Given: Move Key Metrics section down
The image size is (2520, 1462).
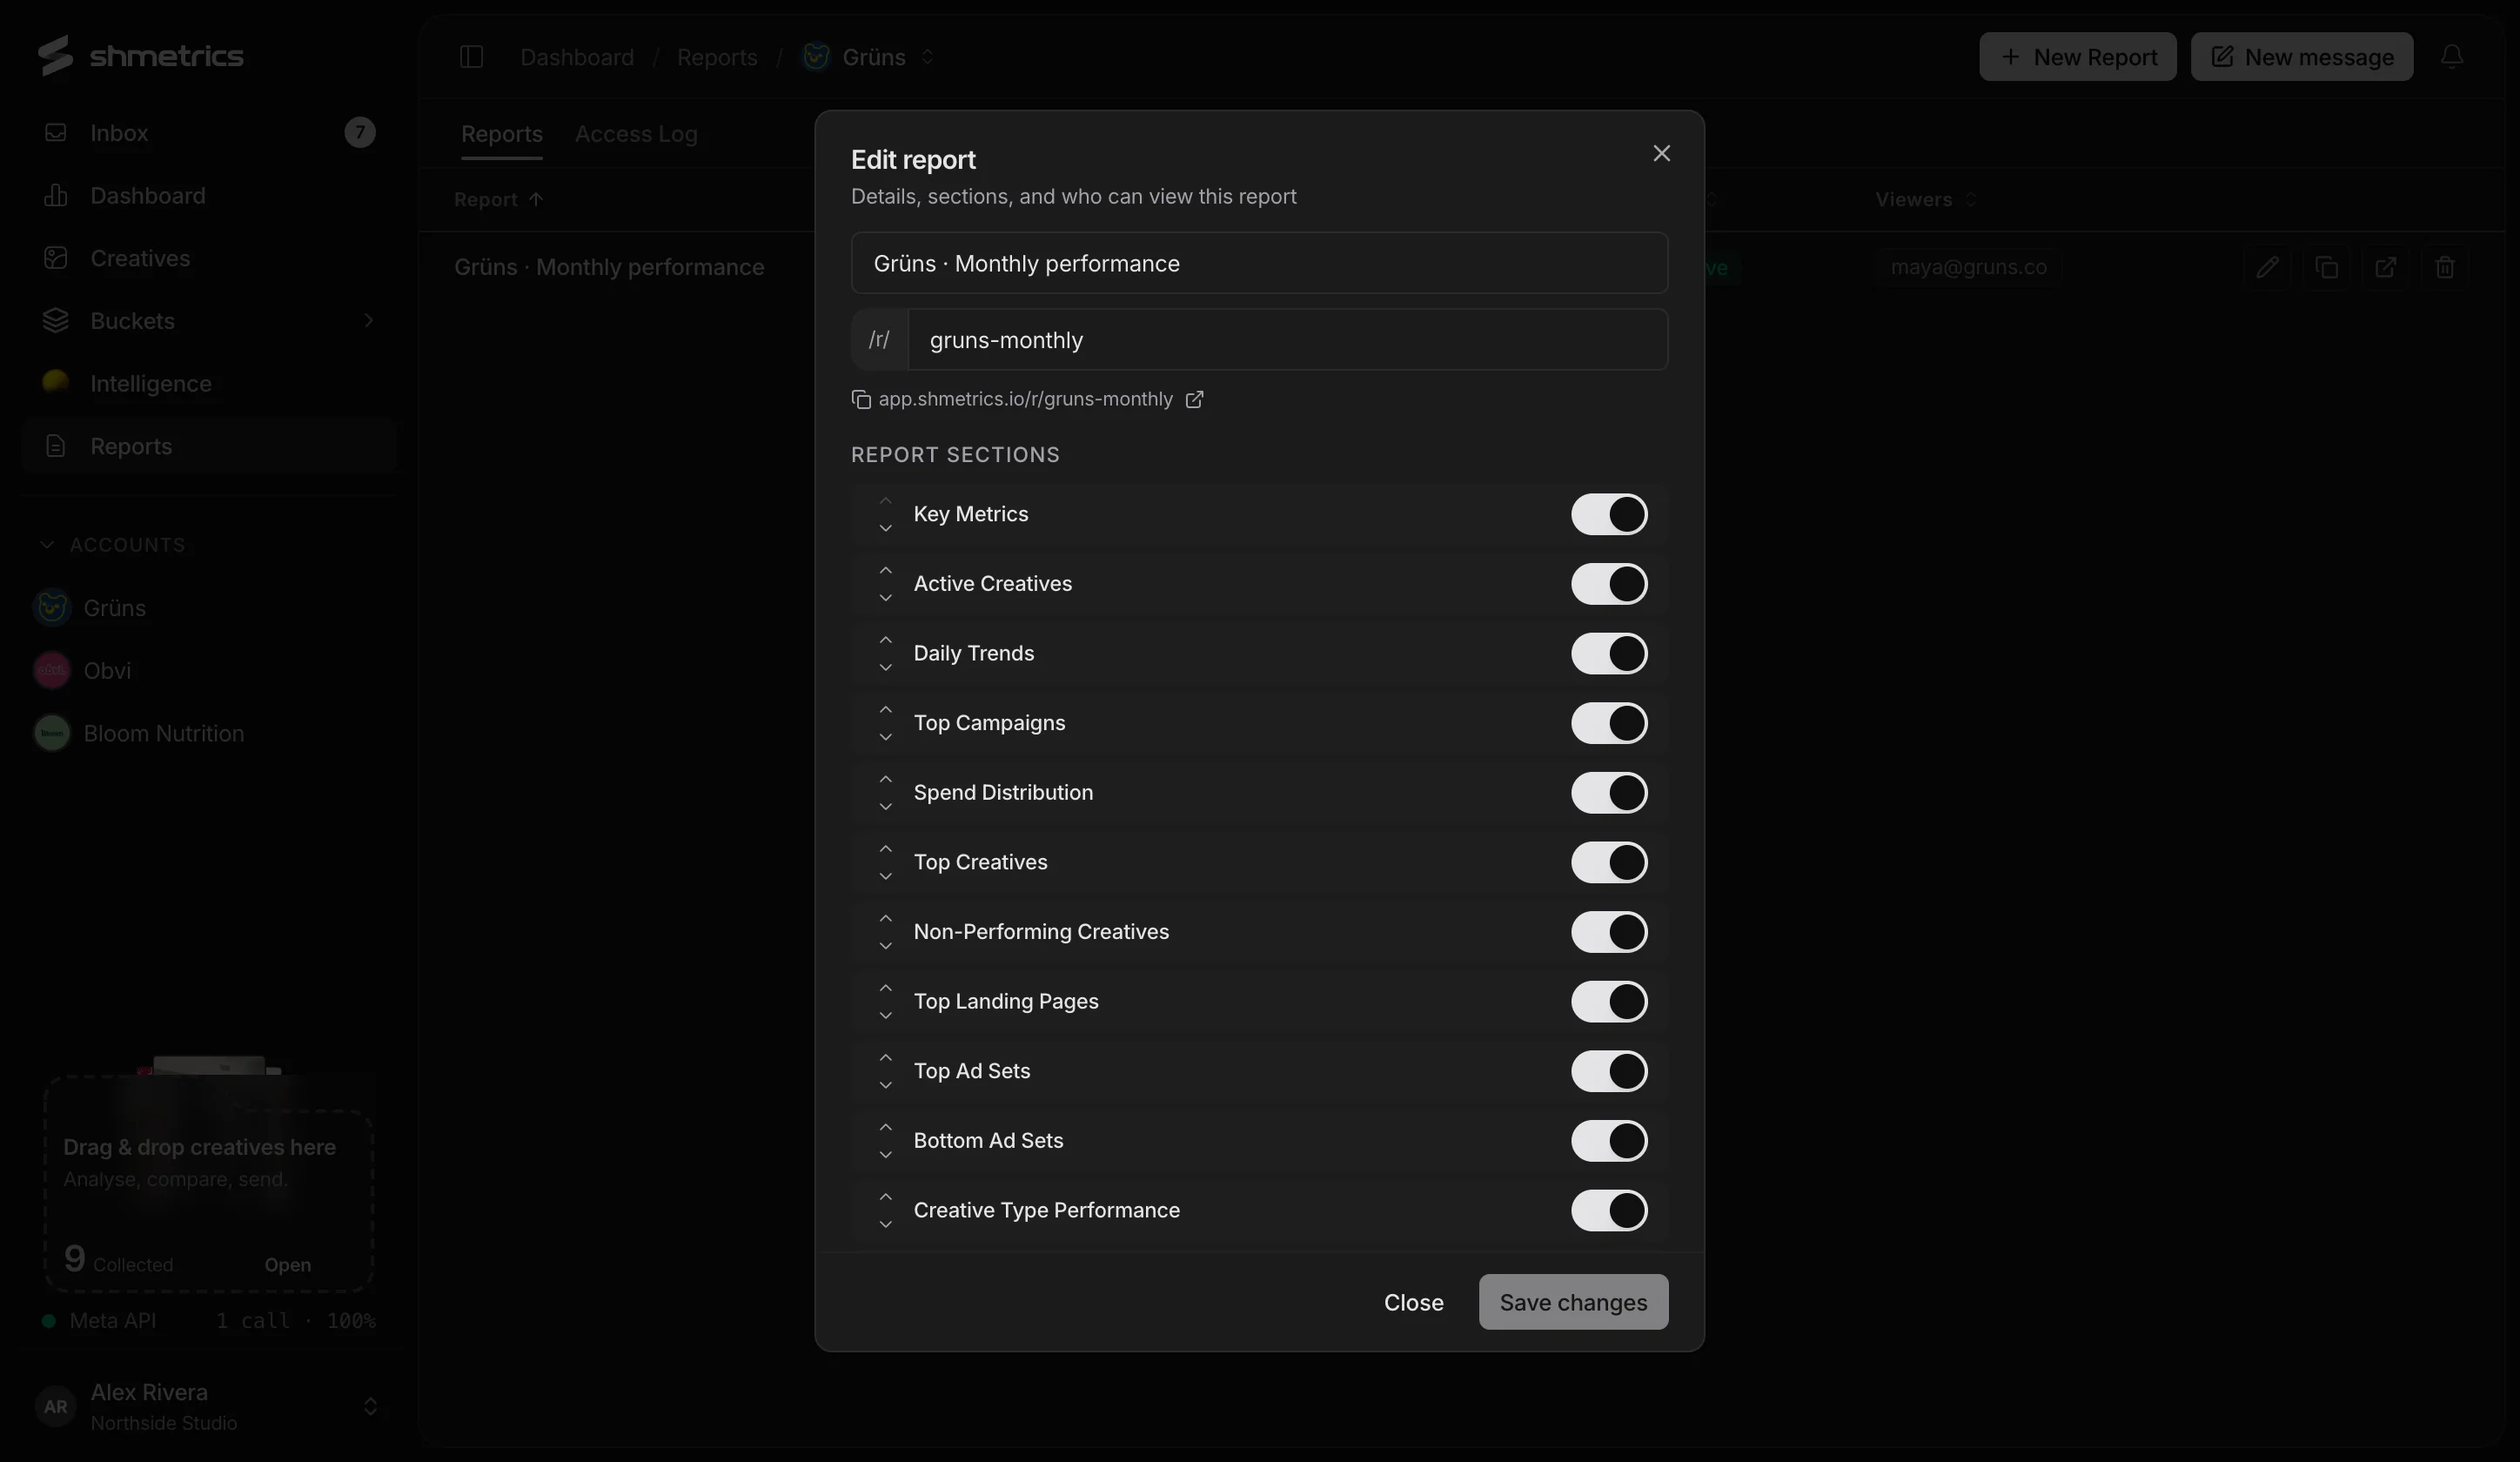Looking at the screenshot, I should (885, 528).
